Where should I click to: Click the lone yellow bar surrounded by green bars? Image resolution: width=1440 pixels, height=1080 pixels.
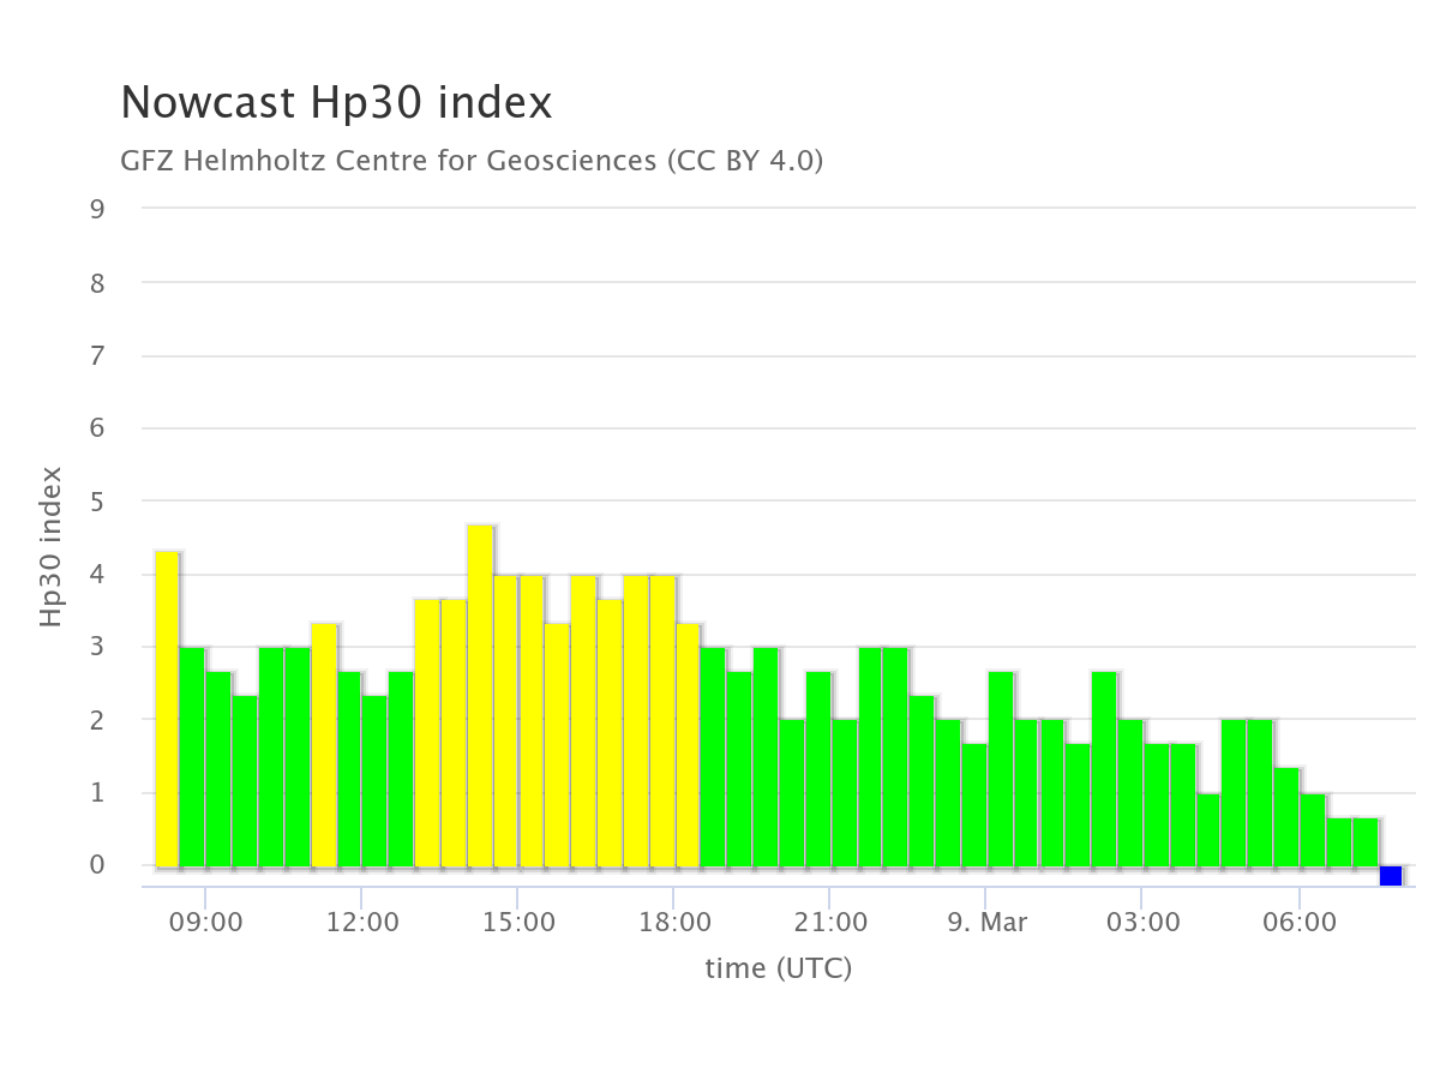[324, 744]
